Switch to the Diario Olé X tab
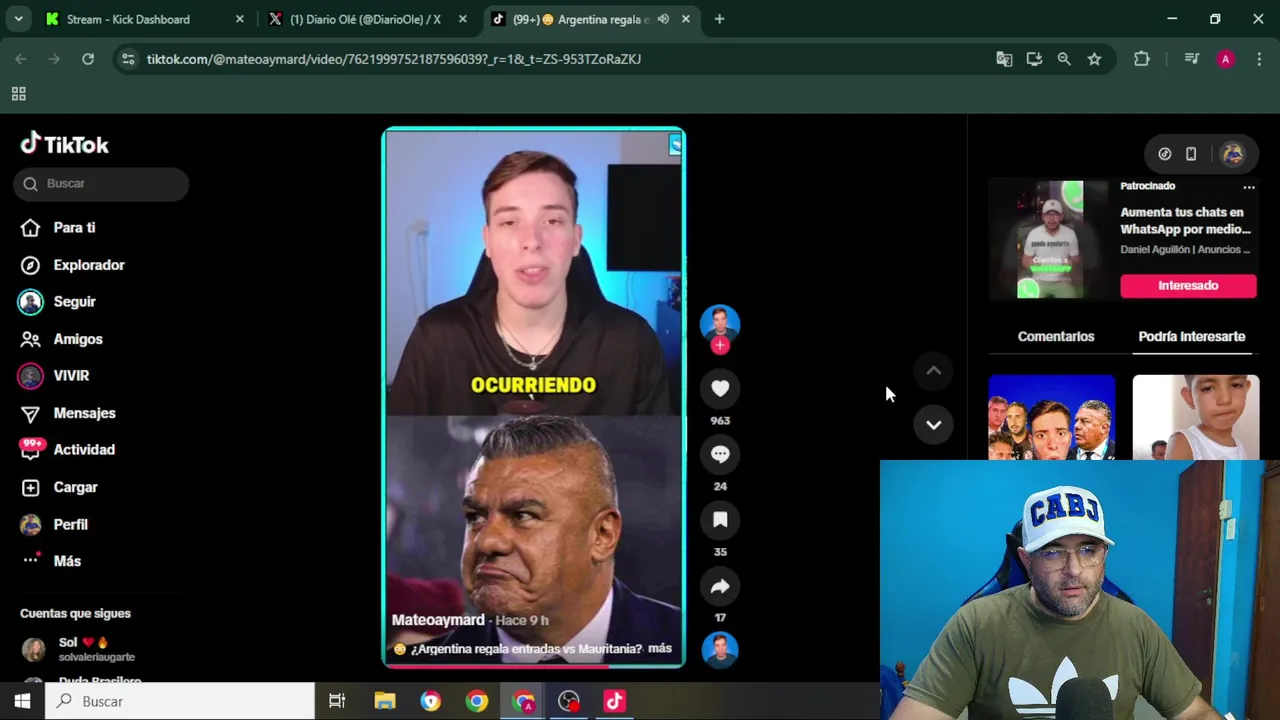 click(x=365, y=19)
